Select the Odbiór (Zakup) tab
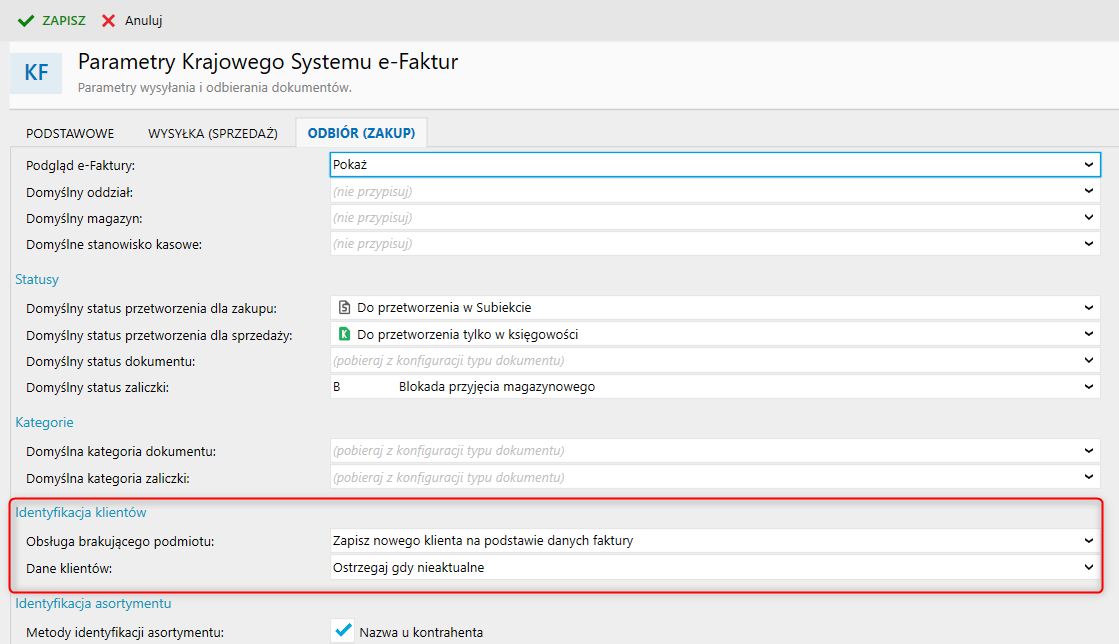Screen dimensions: 1119x644 coord(361,133)
